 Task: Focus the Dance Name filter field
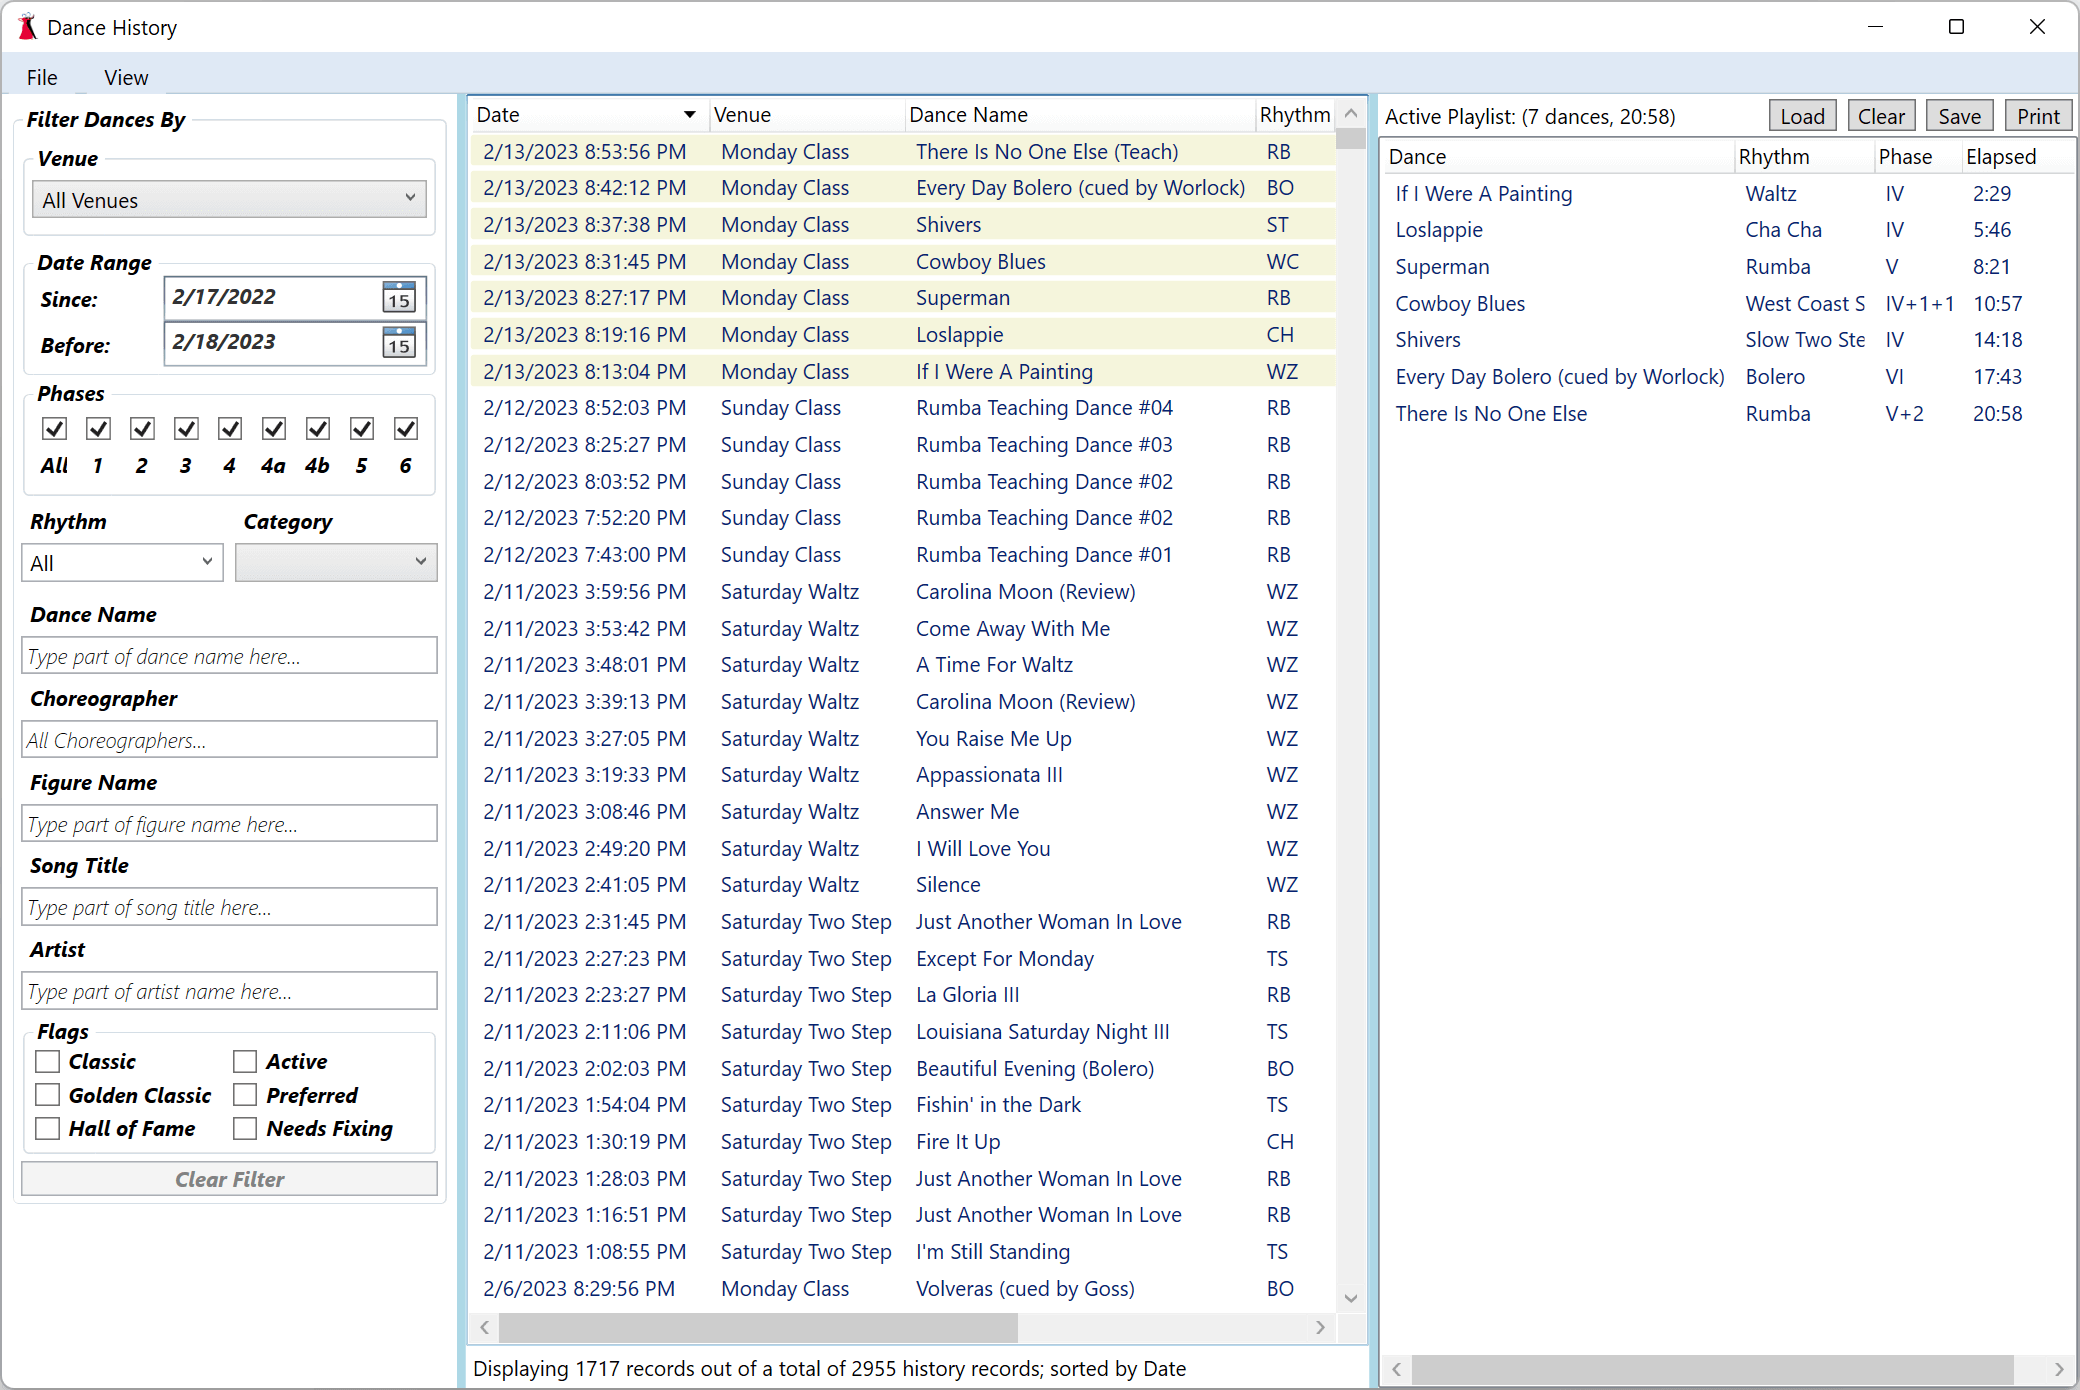click(229, 656)
